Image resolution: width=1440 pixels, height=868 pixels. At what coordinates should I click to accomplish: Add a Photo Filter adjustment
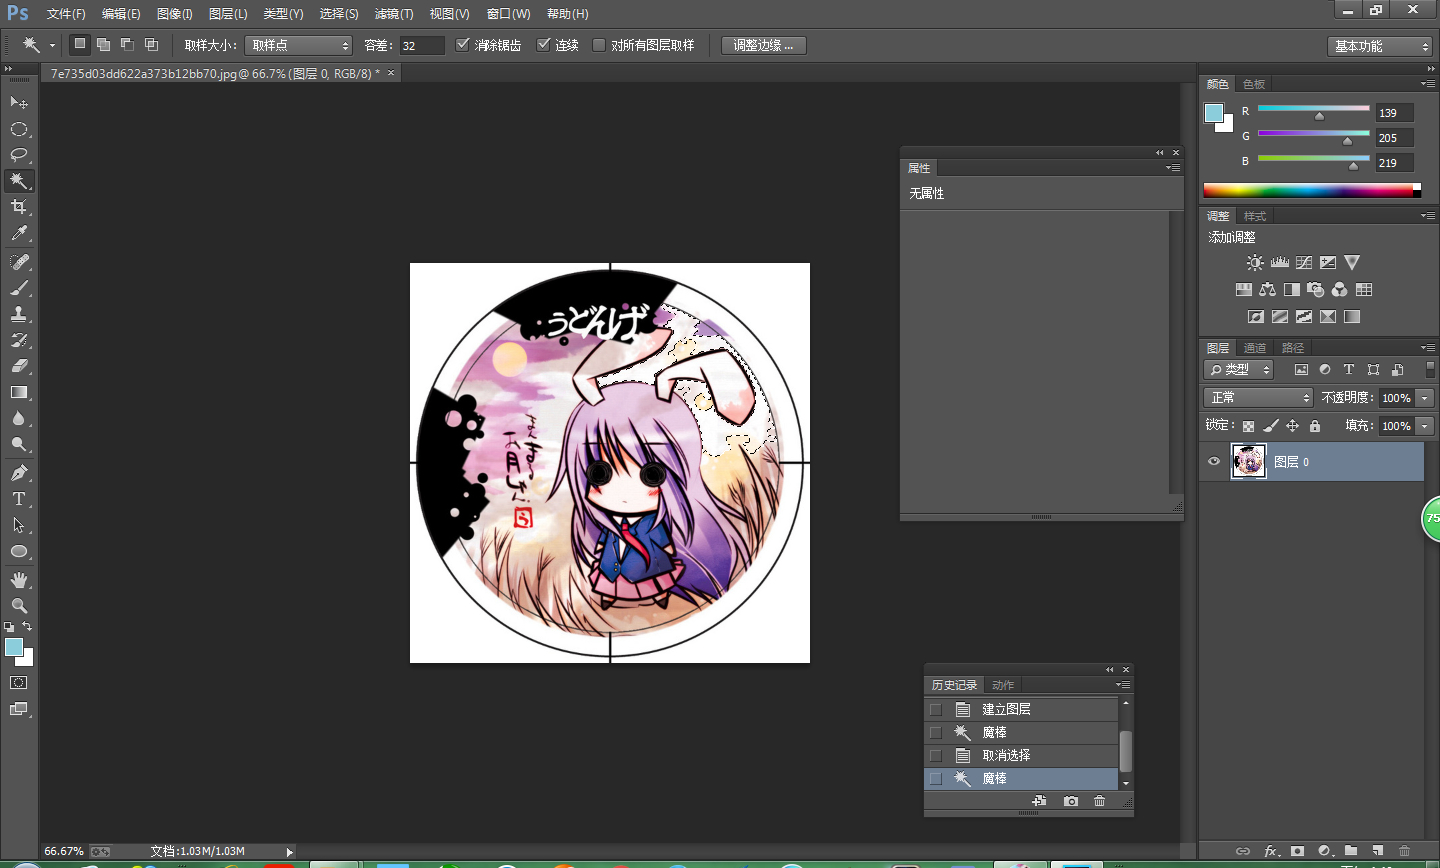click(1316, 290)
